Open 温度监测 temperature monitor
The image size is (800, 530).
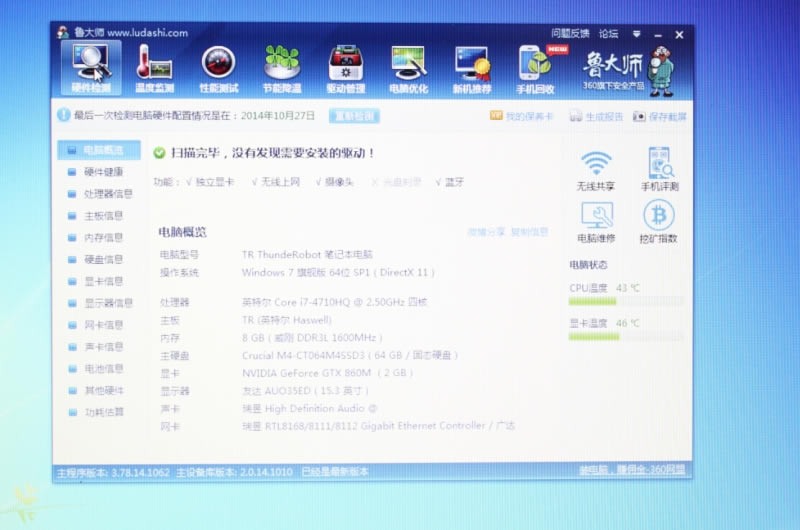point(154,69)
